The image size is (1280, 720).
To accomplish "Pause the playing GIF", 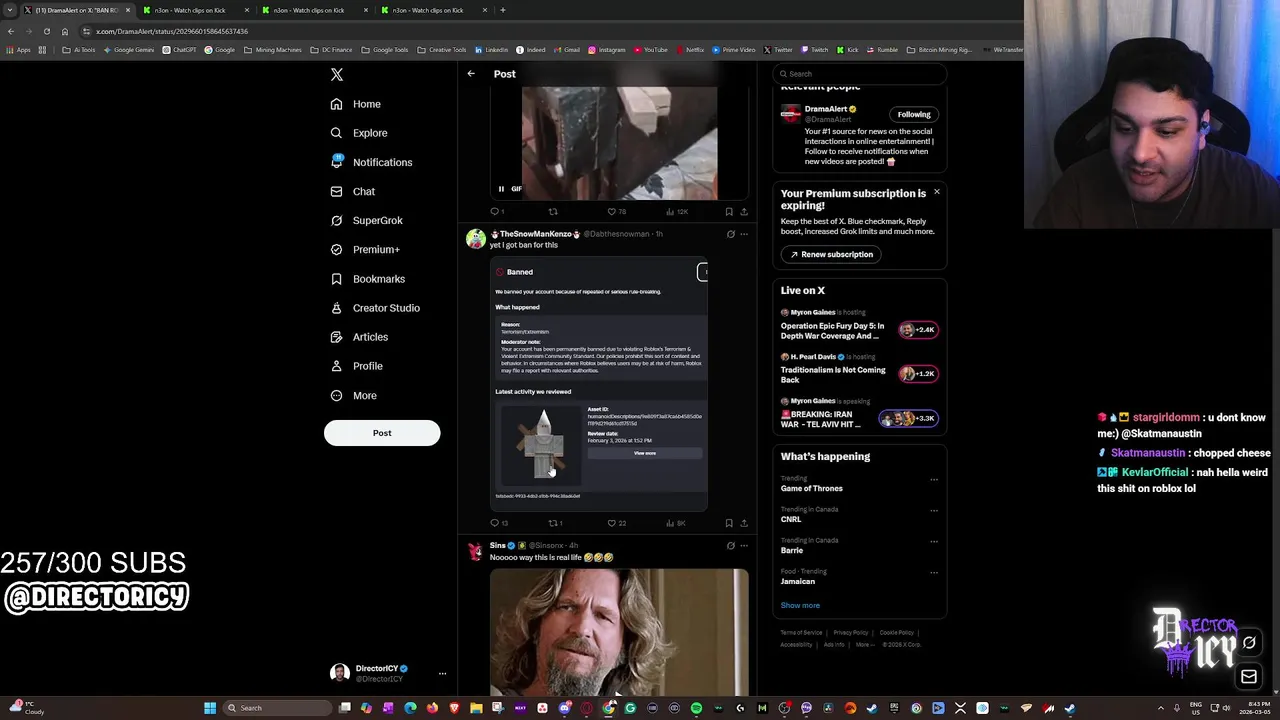I will 501,189.
